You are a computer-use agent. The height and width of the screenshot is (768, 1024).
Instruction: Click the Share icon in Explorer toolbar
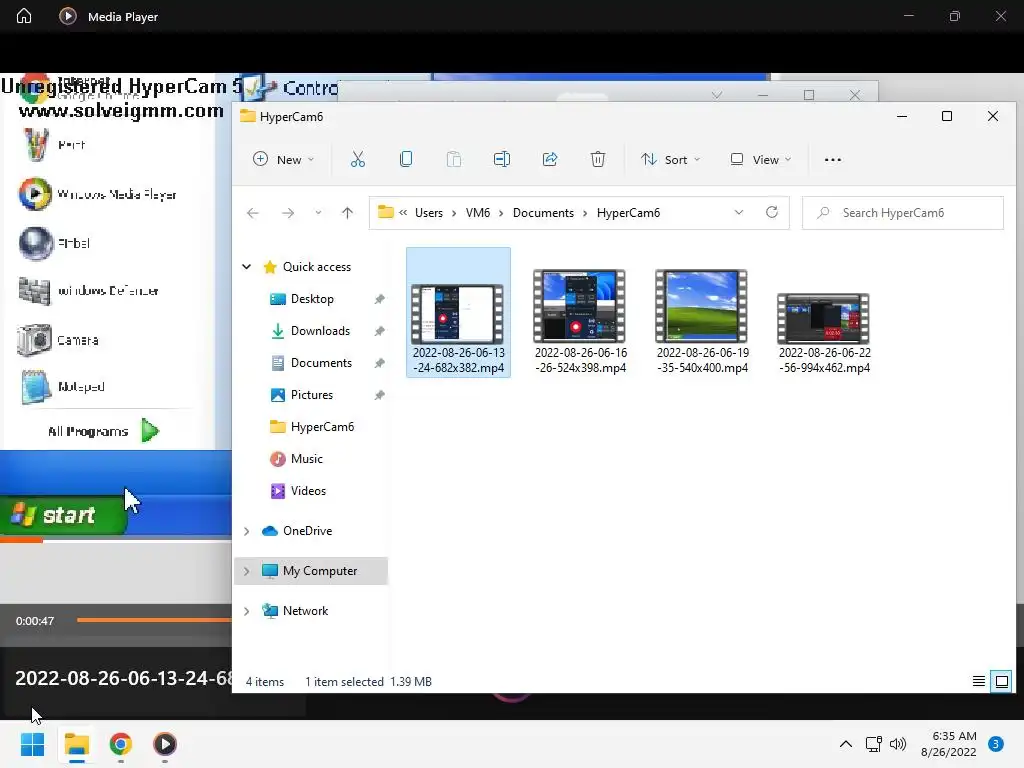(550, 159)
